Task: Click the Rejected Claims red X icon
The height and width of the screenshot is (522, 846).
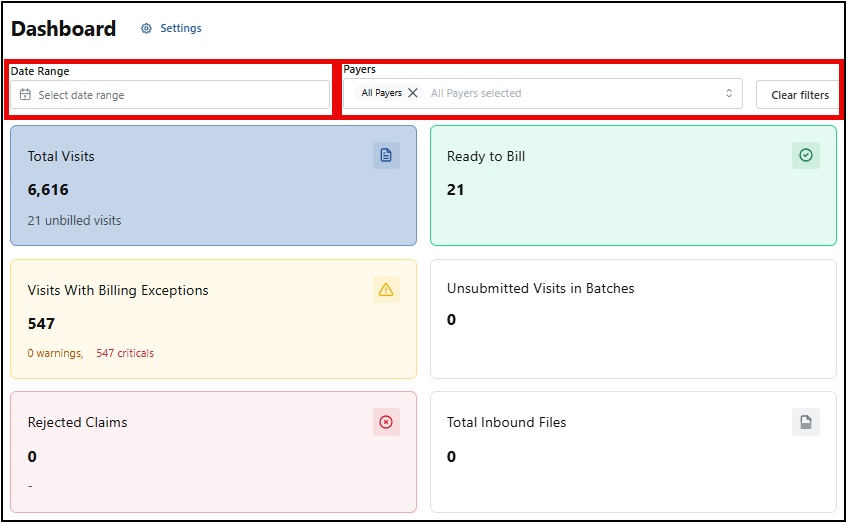Action: pos(386,422)
